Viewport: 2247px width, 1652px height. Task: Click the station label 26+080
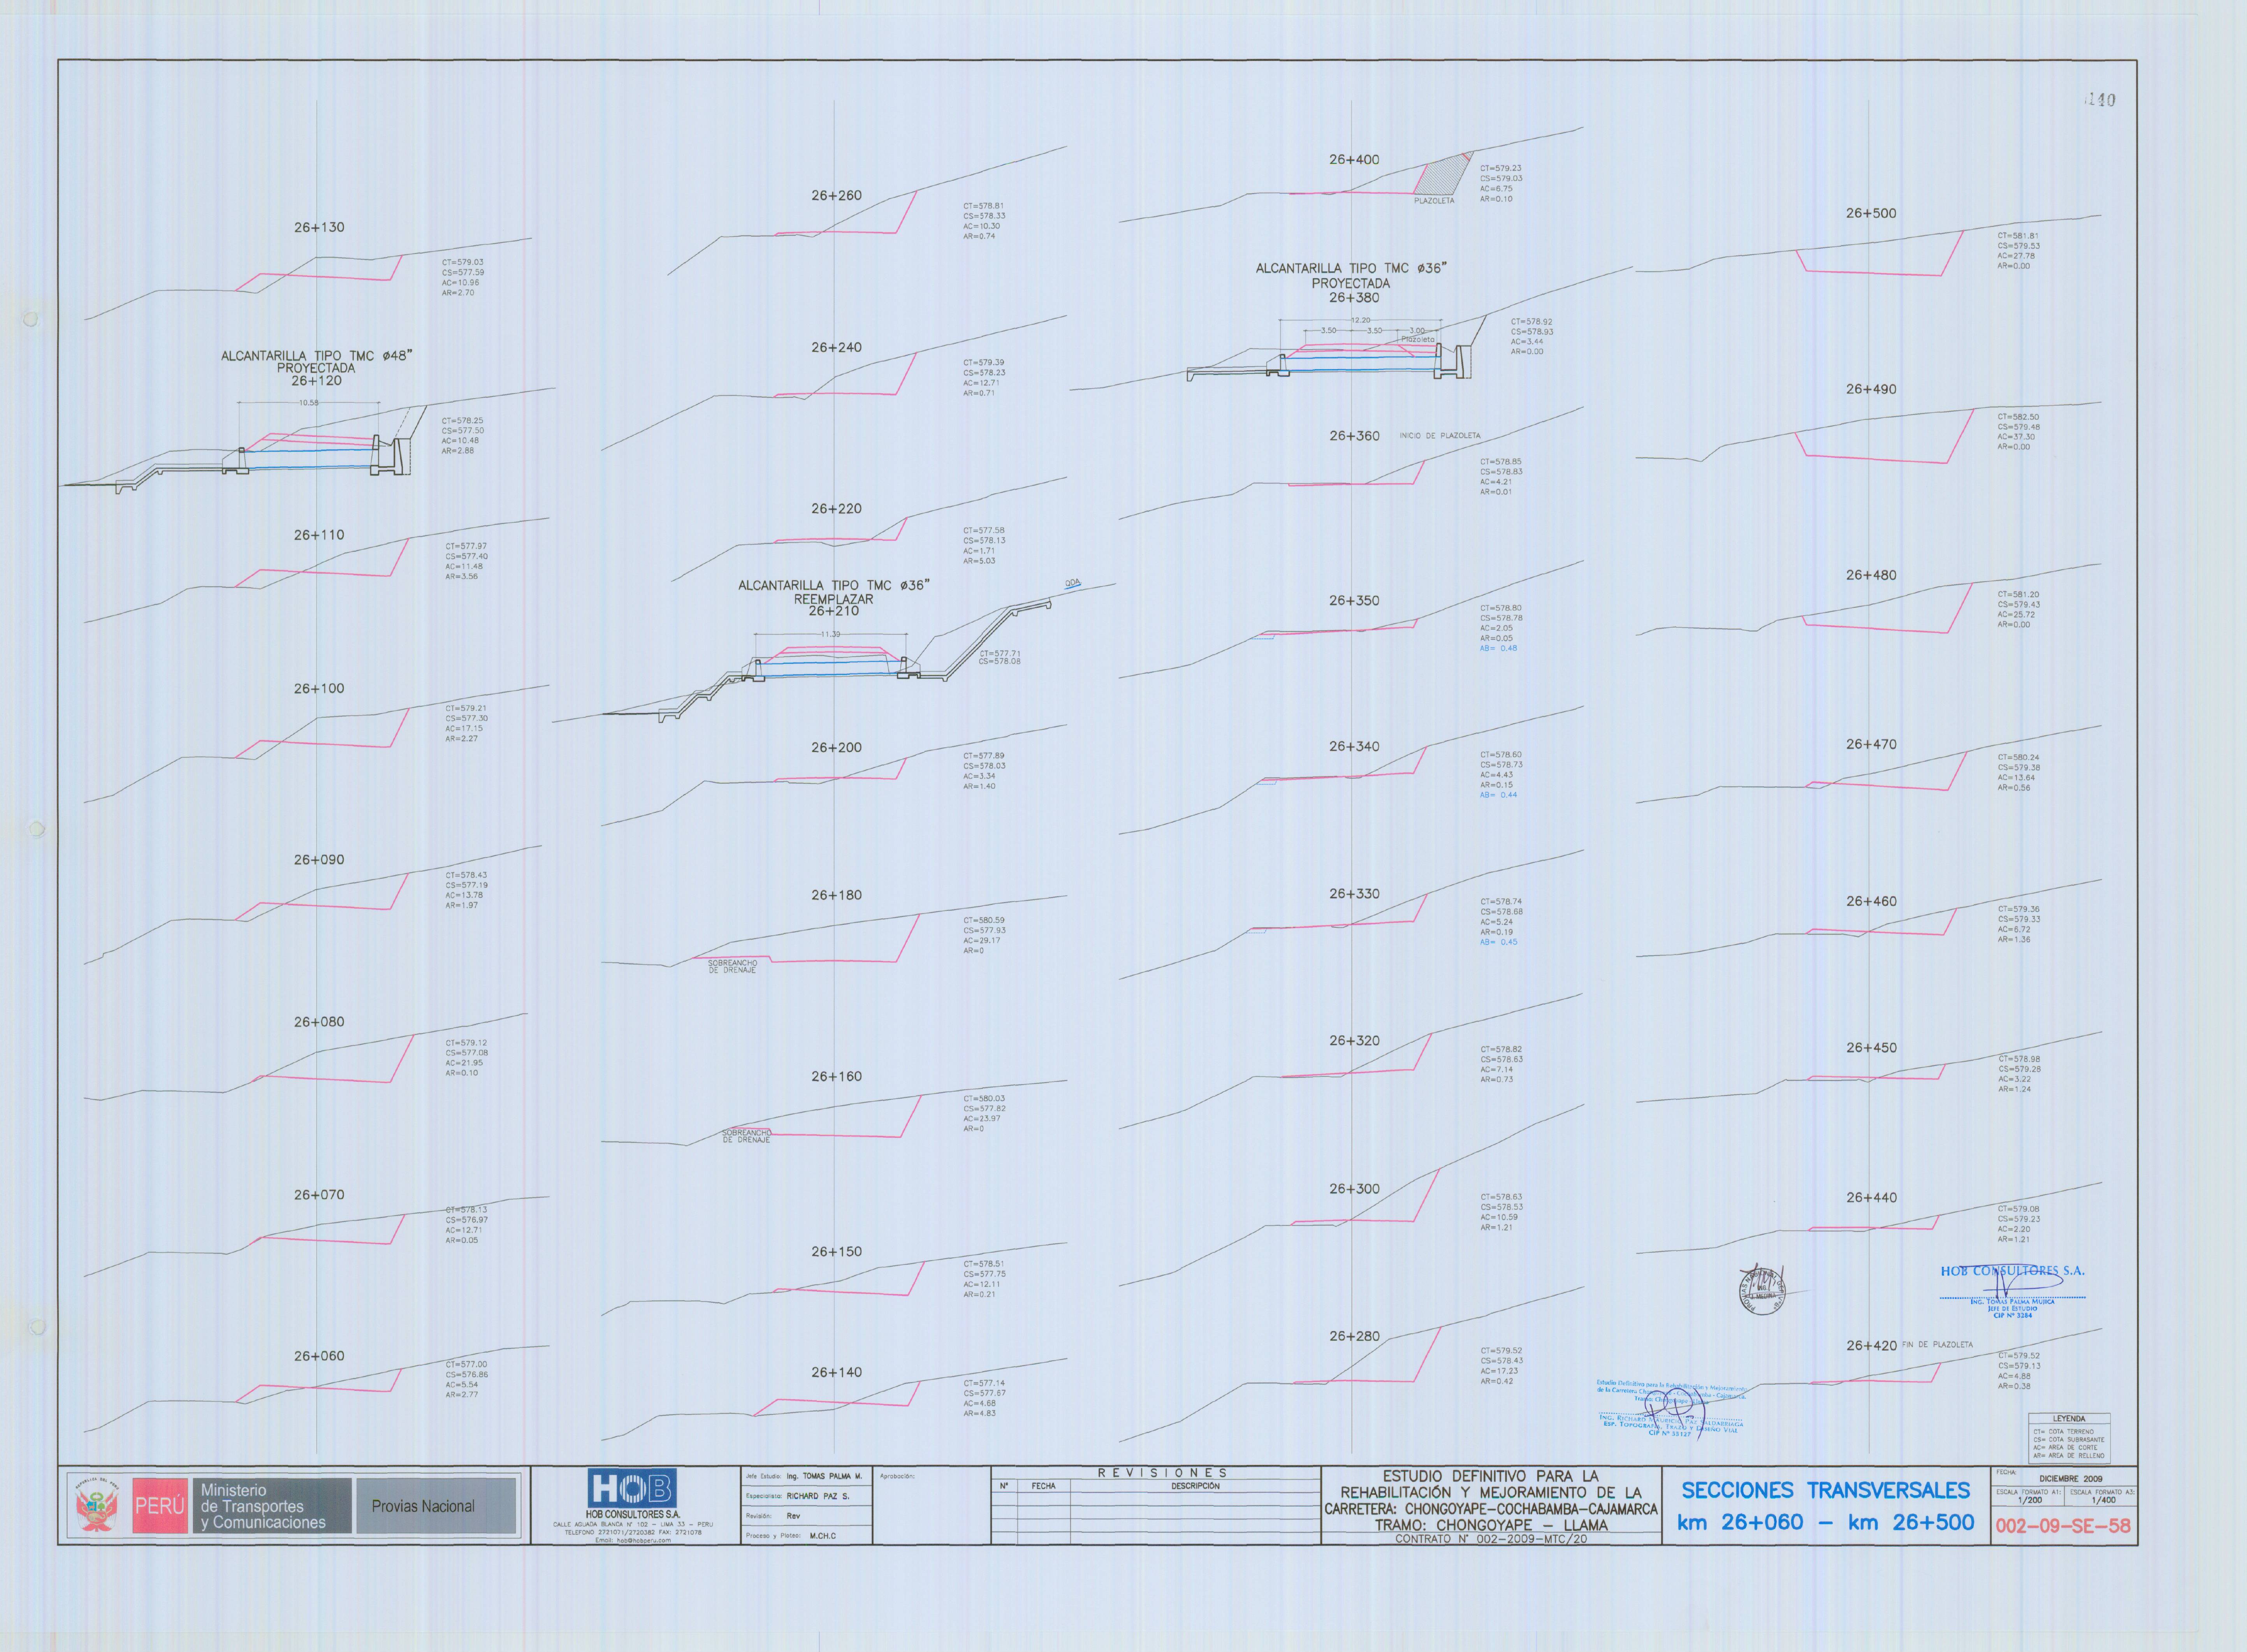319,1022
